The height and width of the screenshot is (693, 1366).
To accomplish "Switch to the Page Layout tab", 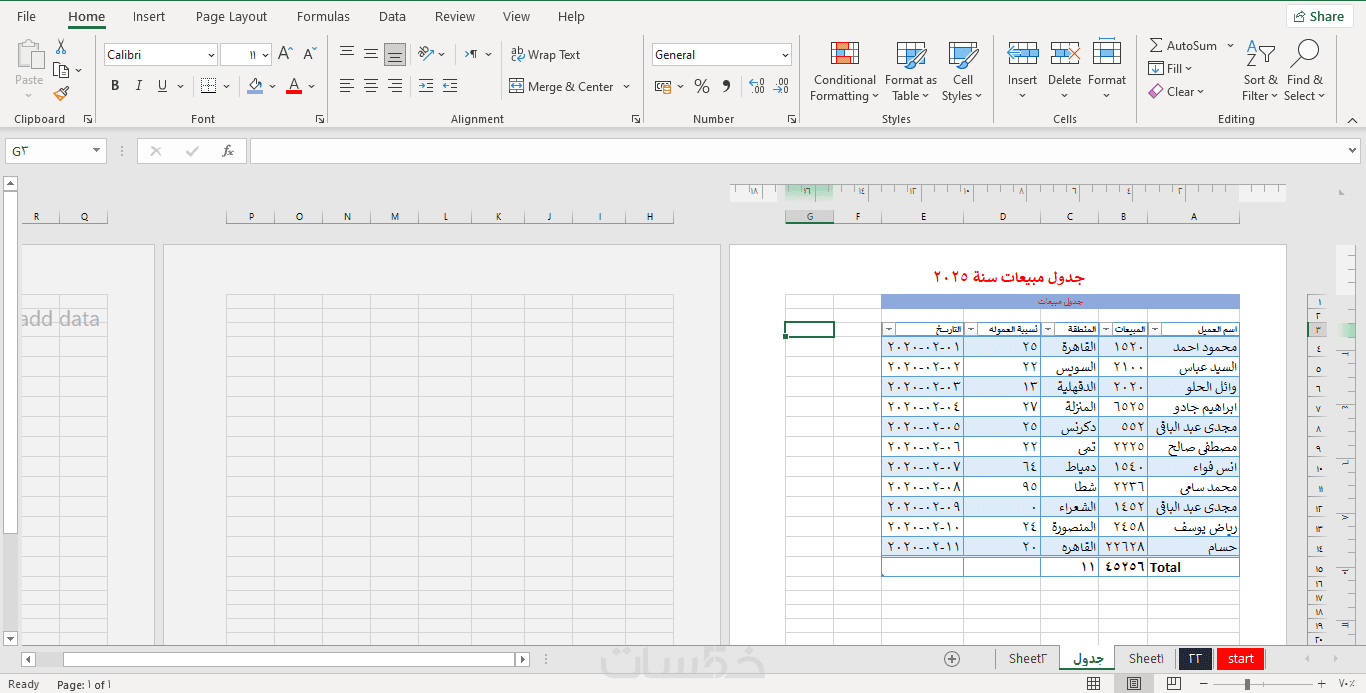I will [x=231, y=16].
